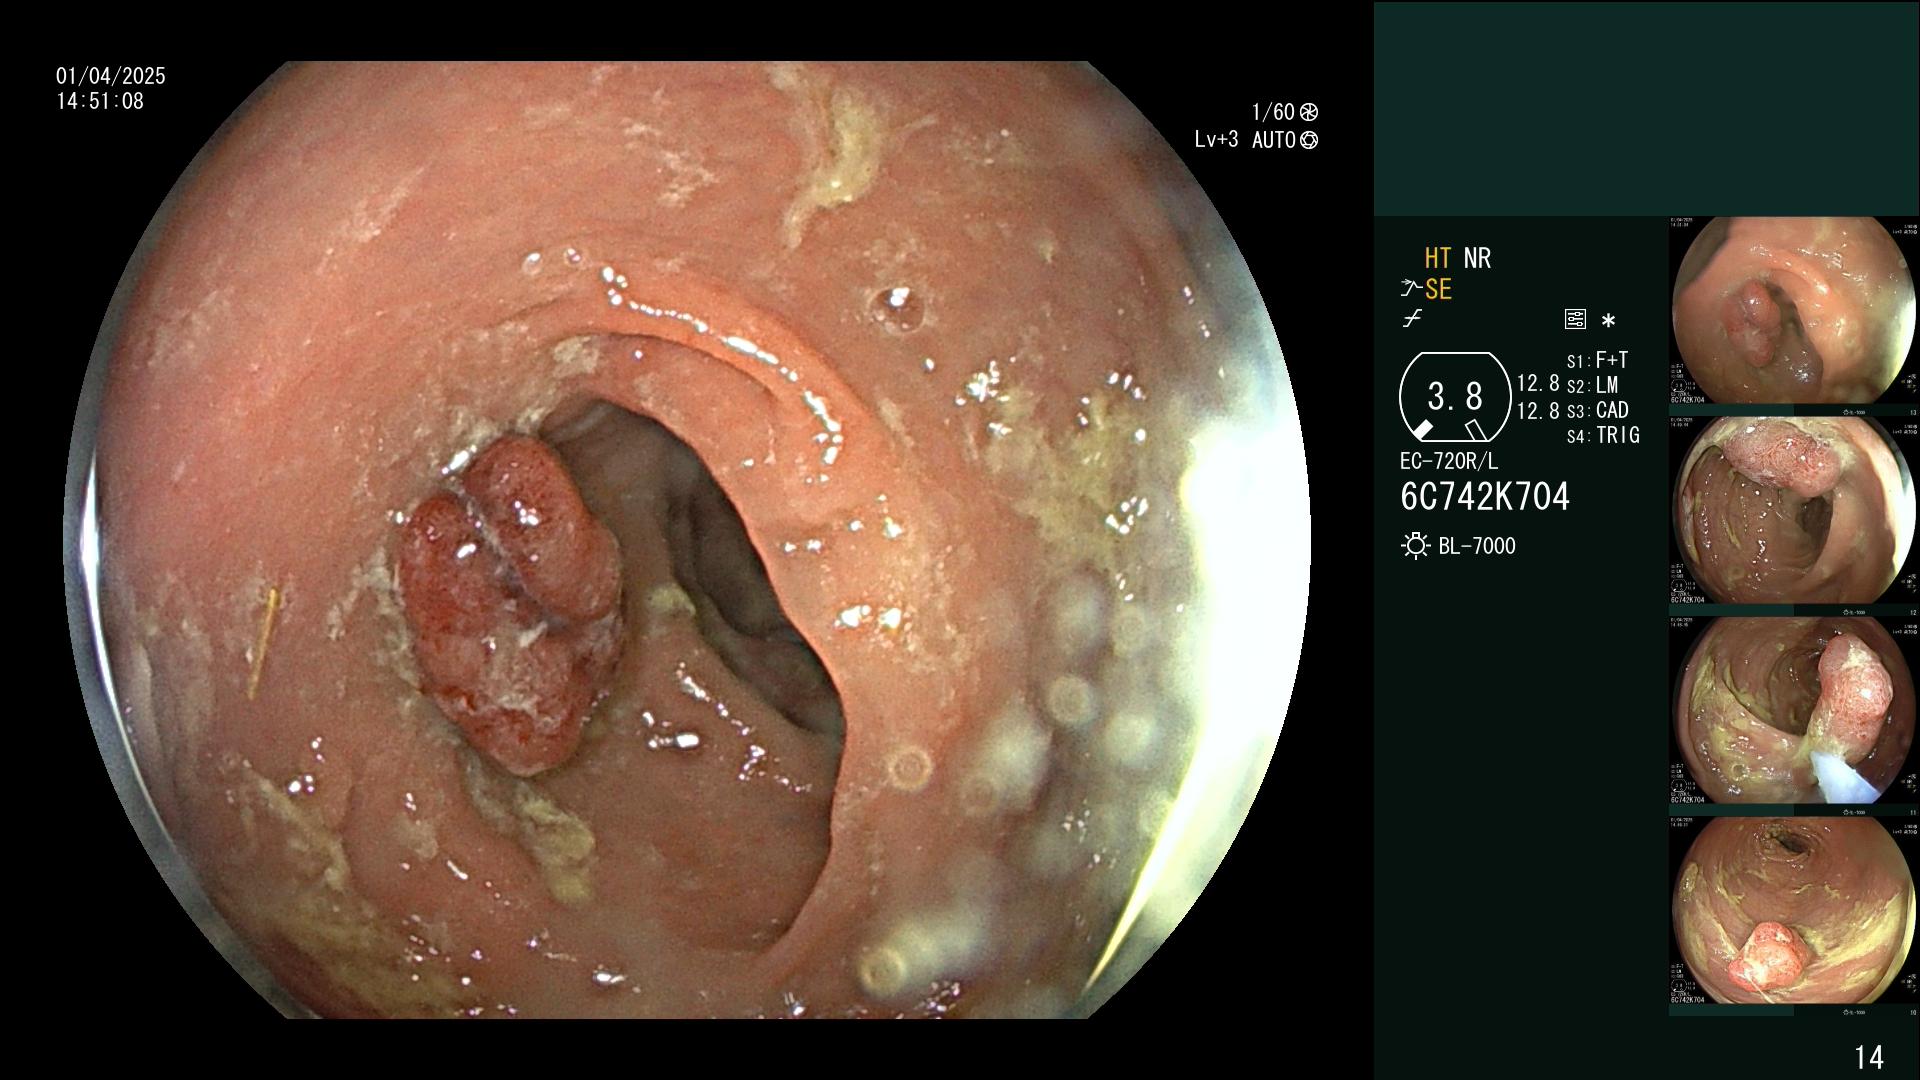Click the upper 12.8 diameter value
Image resolution: width=1920 pixels, height=1080 pixels.
pos(1538,384)
